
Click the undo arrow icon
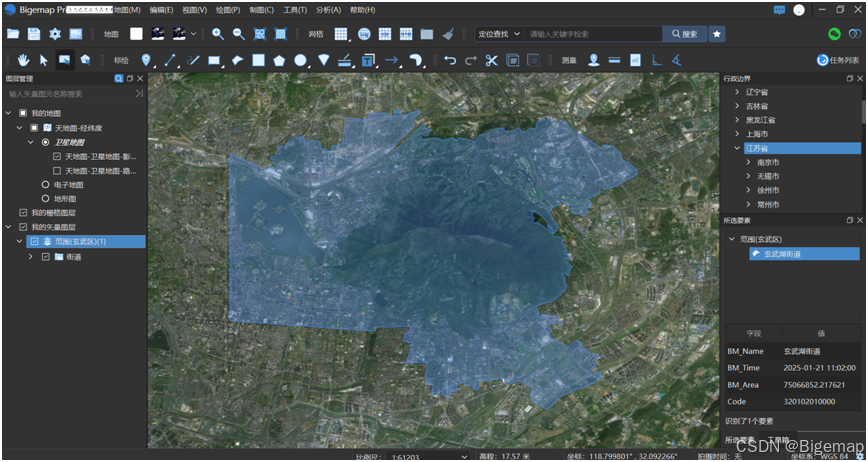[x=450, y=60]
